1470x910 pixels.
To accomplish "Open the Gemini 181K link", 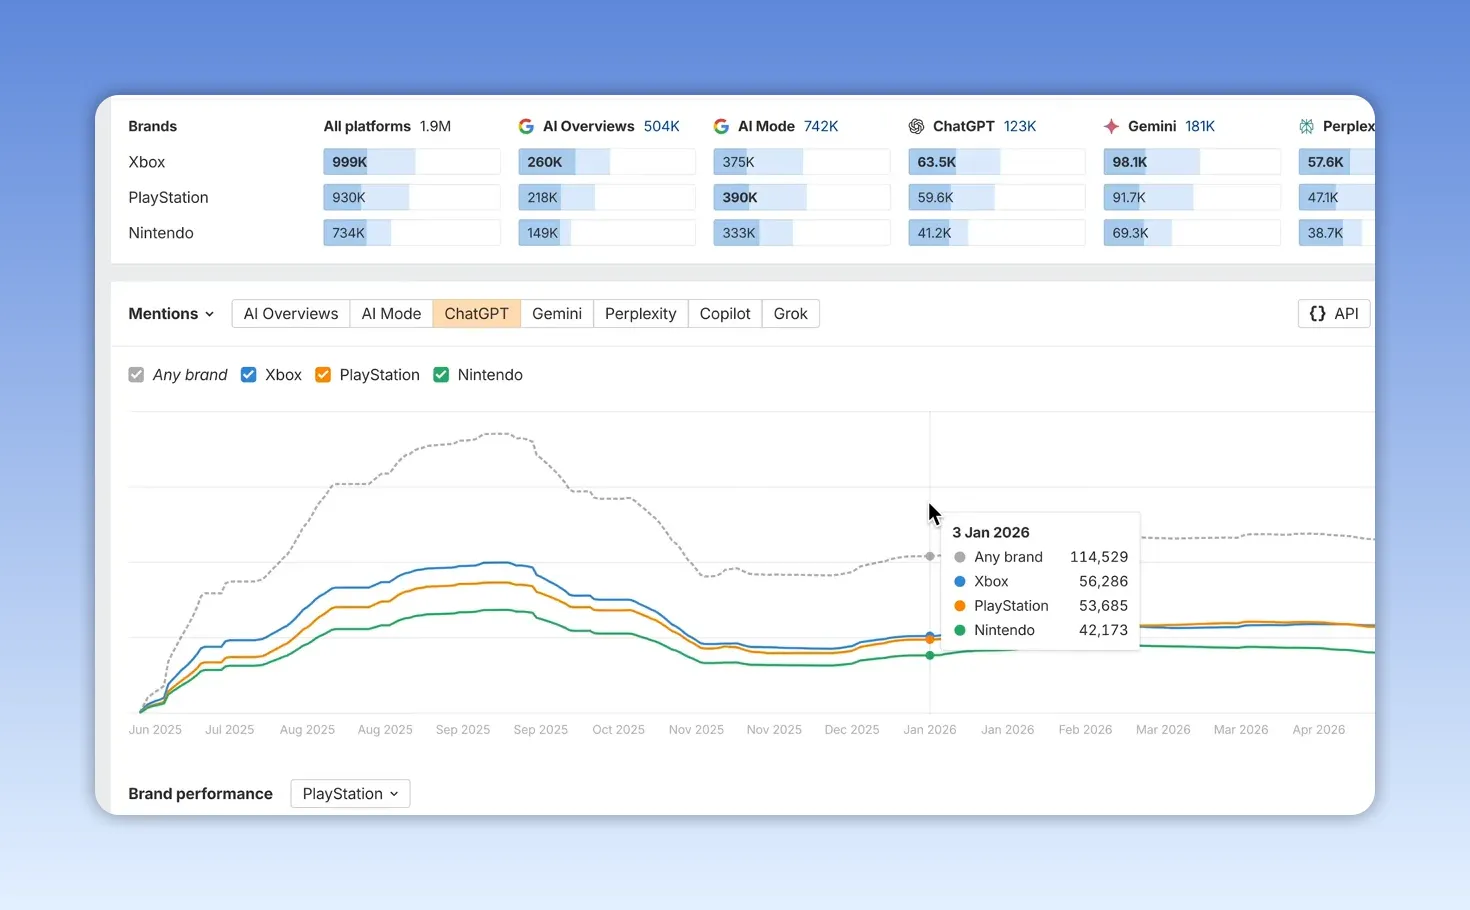I will (1200, 126).
